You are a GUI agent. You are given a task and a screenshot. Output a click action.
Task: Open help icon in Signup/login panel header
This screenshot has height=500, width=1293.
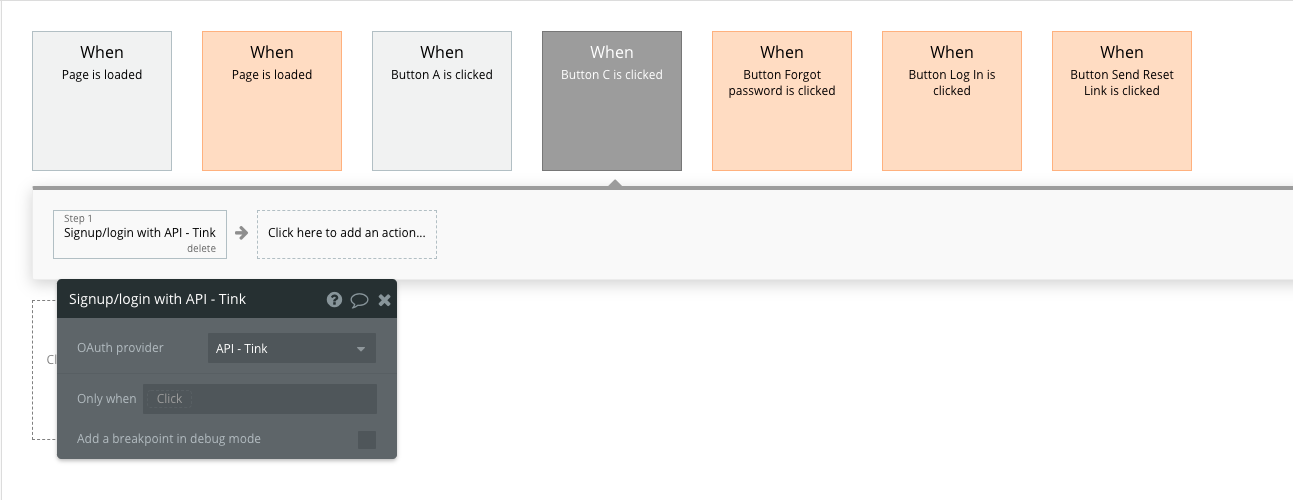coord(335,299)
